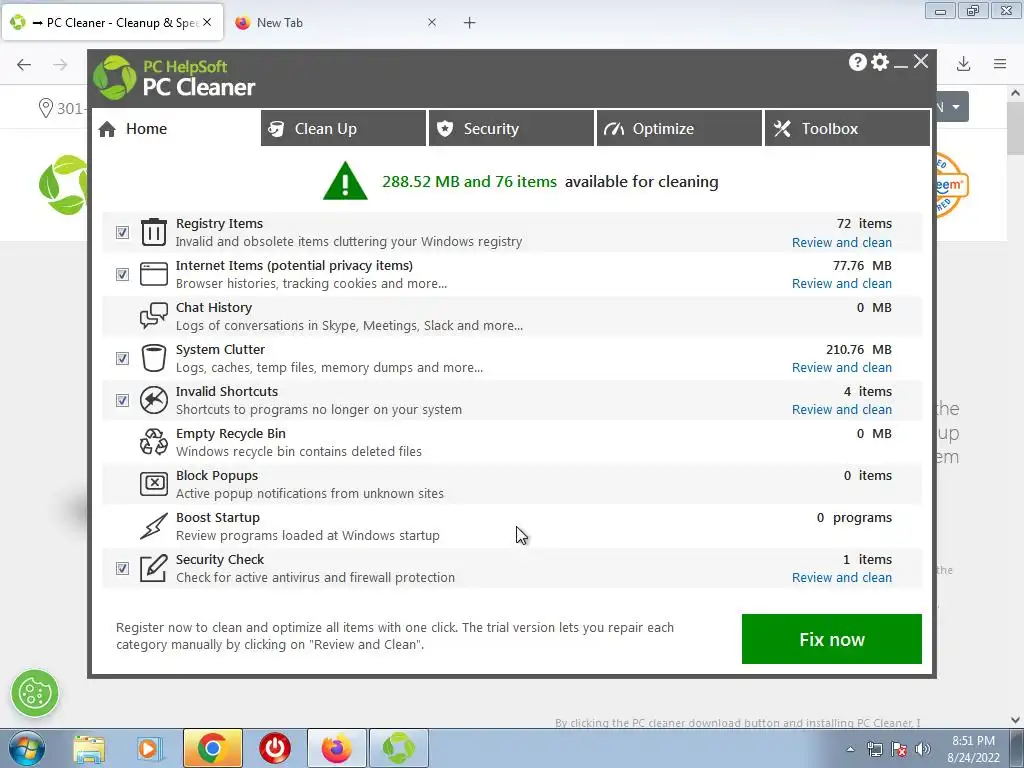Click the Boost Startup lightning icon

(x=153, y=526)
